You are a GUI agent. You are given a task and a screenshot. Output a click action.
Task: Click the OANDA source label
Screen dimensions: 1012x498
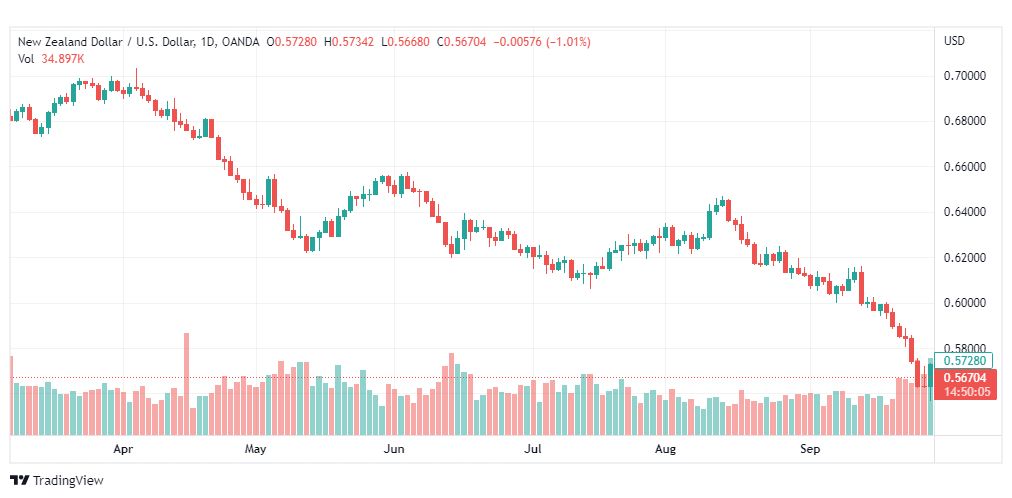239,42
